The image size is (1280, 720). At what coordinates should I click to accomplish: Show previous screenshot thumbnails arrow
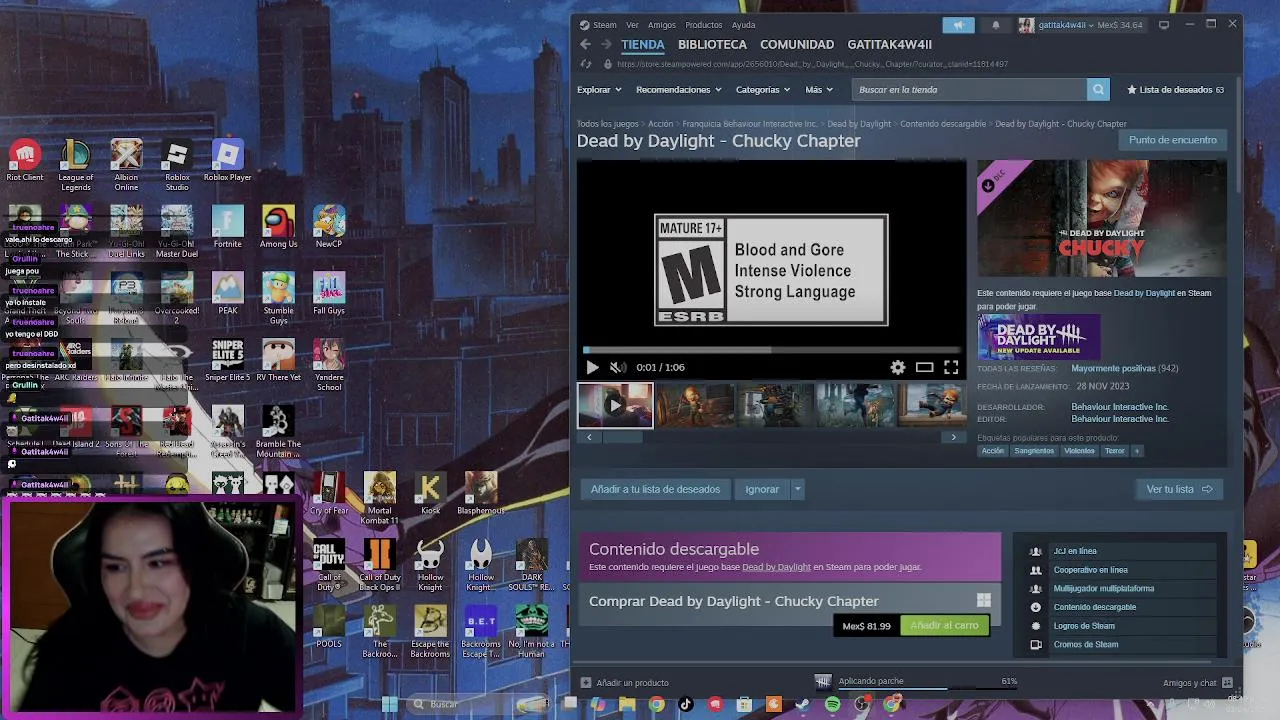click(589, 437)
